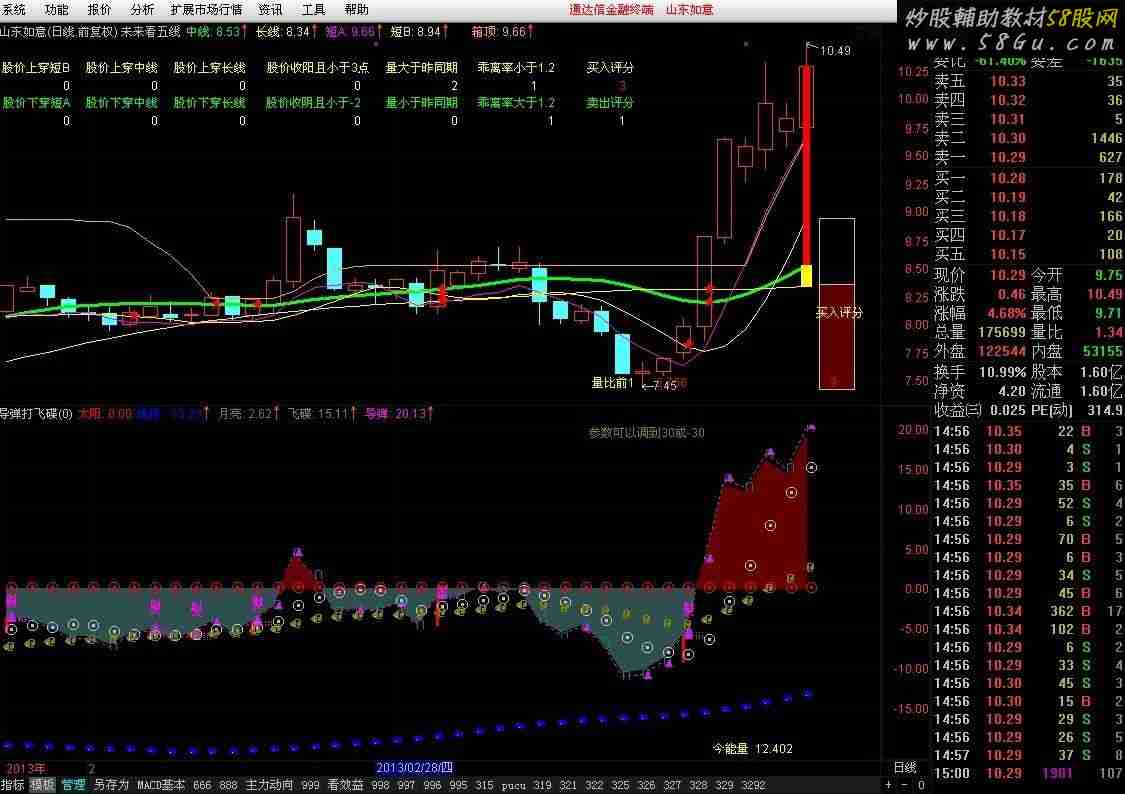Click the 现价 10.29 quote field

pyautogui.click(x=979, y=275)
